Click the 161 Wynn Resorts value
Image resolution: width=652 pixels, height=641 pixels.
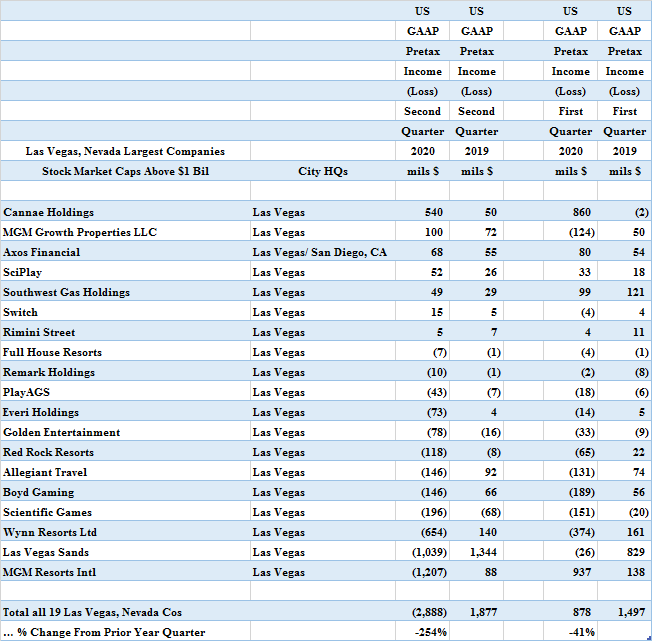tap(636, 532)
